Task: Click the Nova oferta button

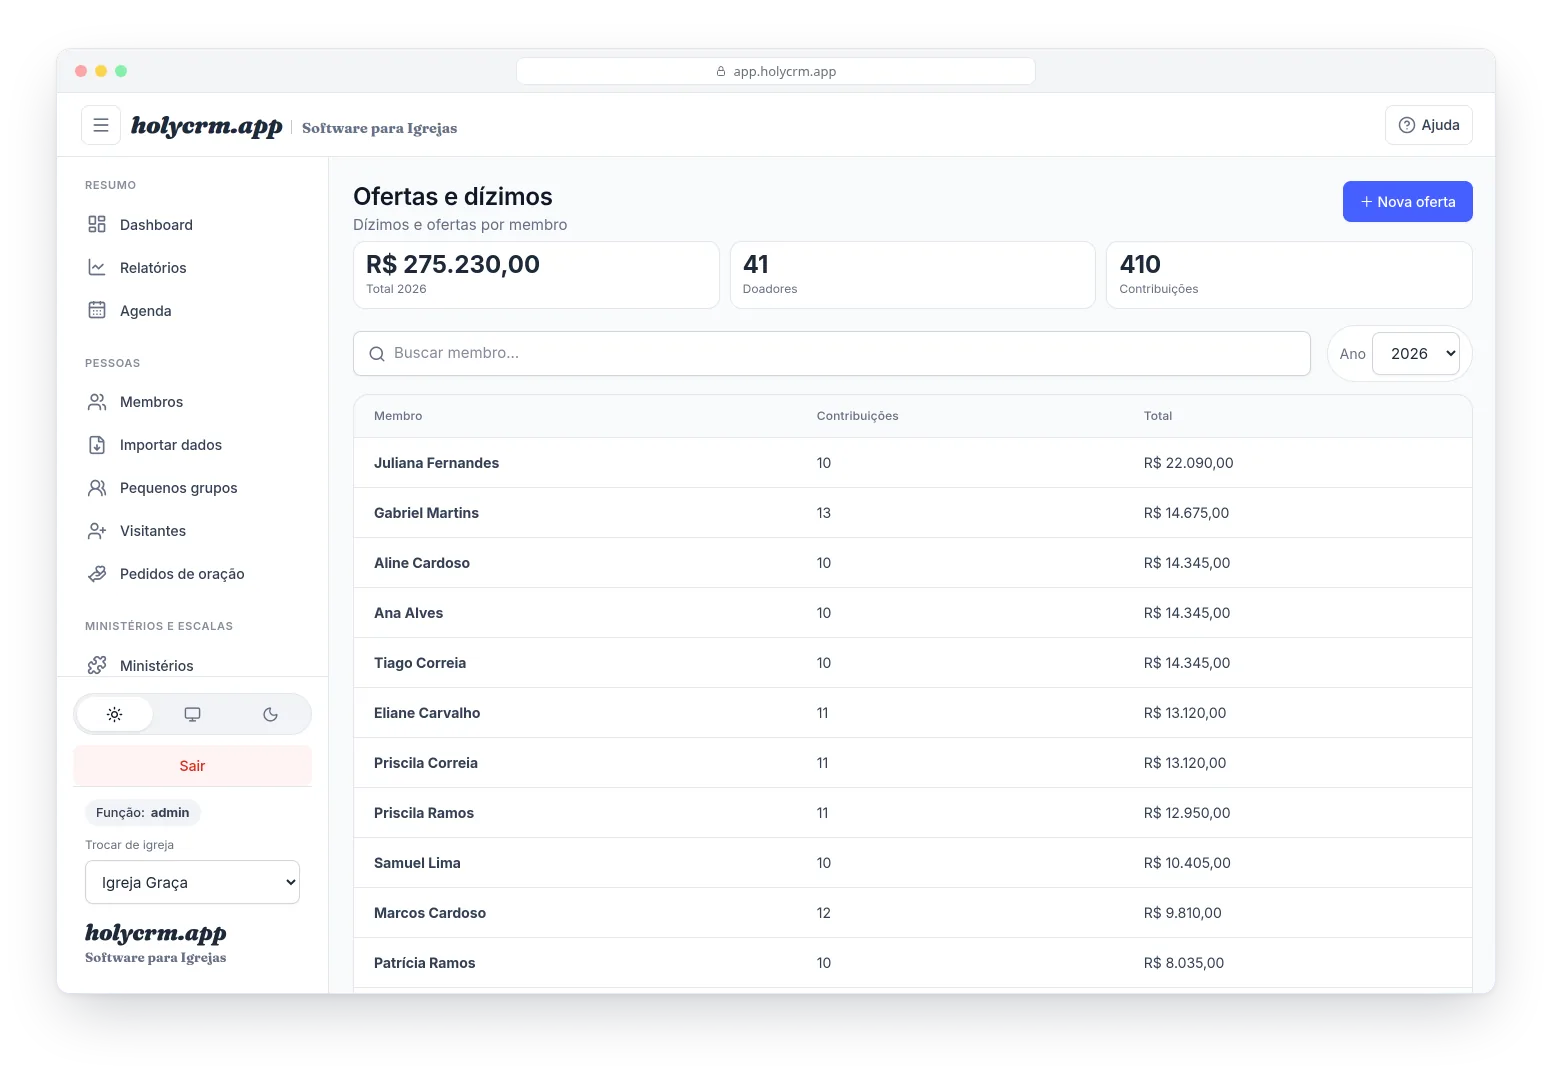Action: (1407, 202)
